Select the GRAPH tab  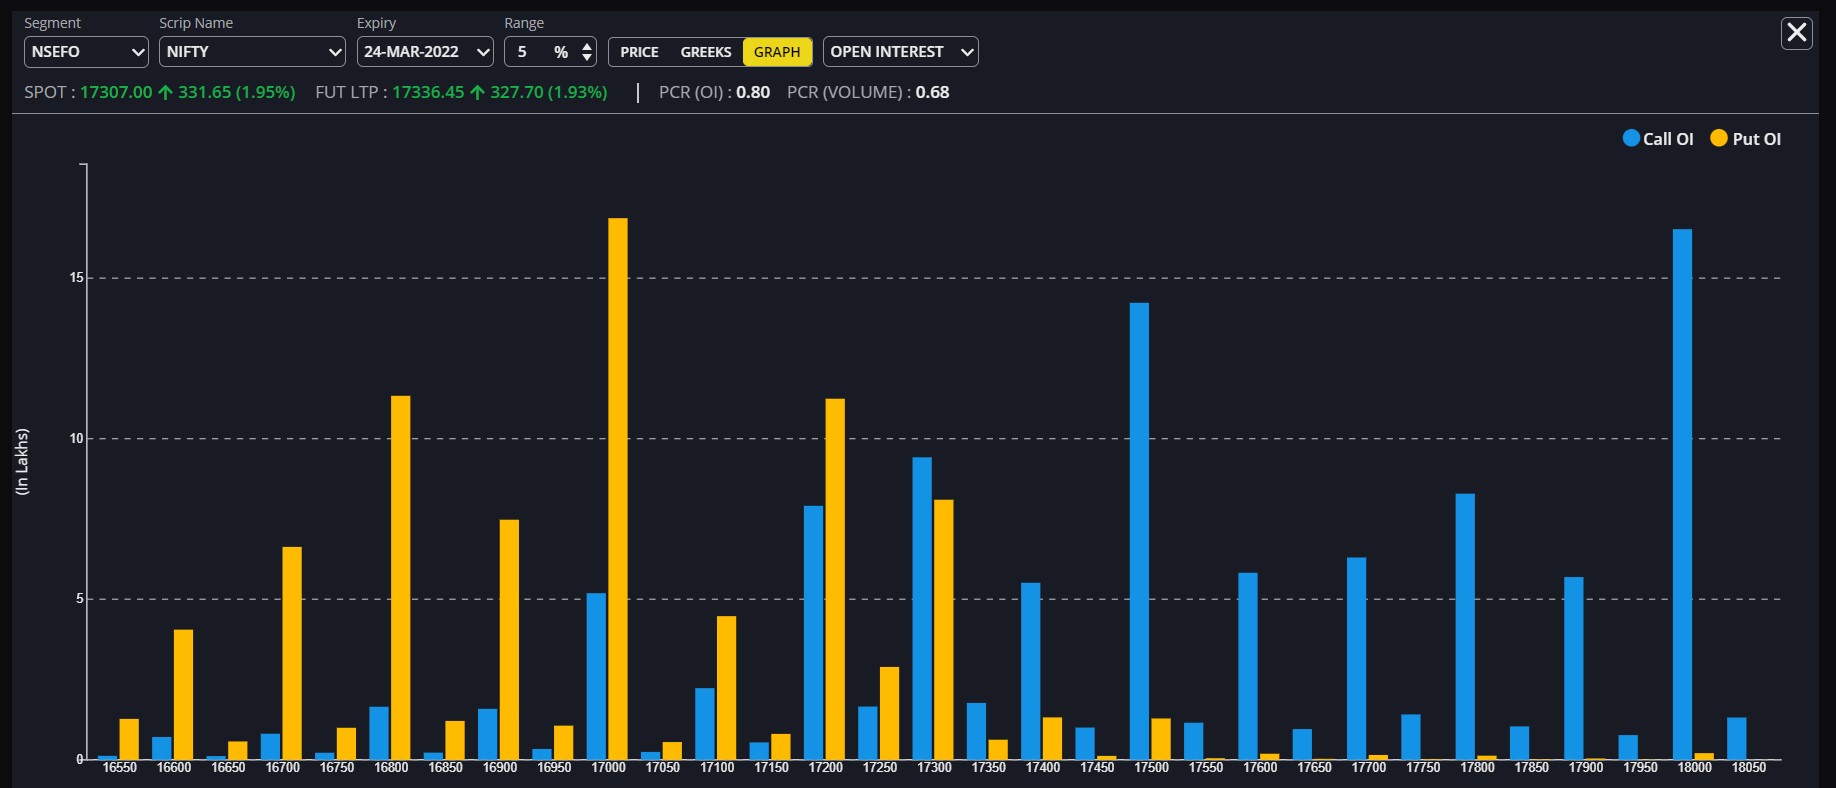[x=777, y=52]
